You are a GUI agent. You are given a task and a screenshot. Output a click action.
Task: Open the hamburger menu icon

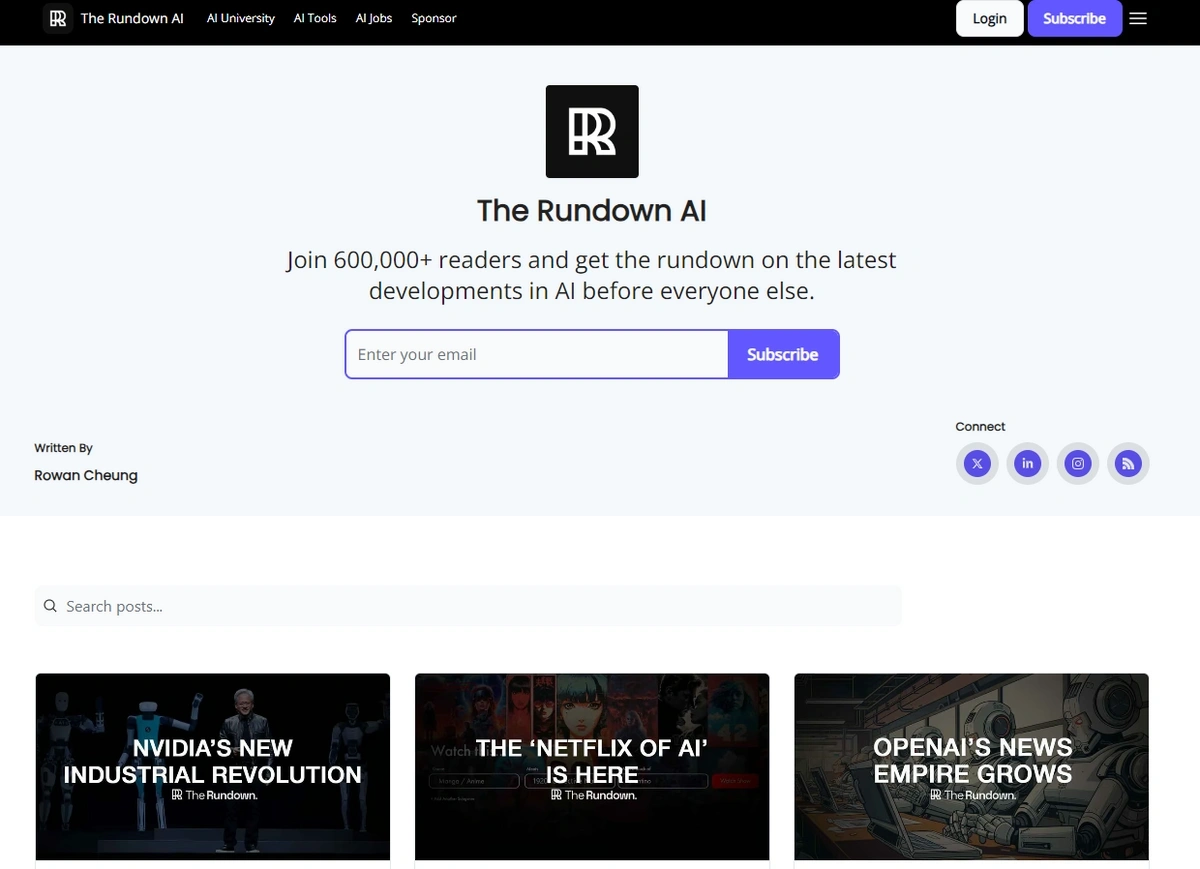pos(1138,18)
